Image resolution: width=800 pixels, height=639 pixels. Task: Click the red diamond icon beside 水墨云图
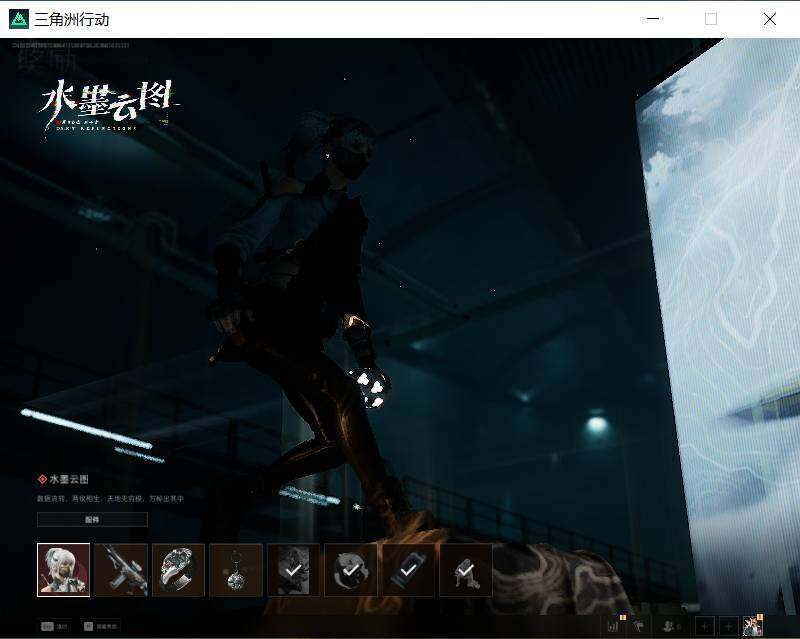42,479
